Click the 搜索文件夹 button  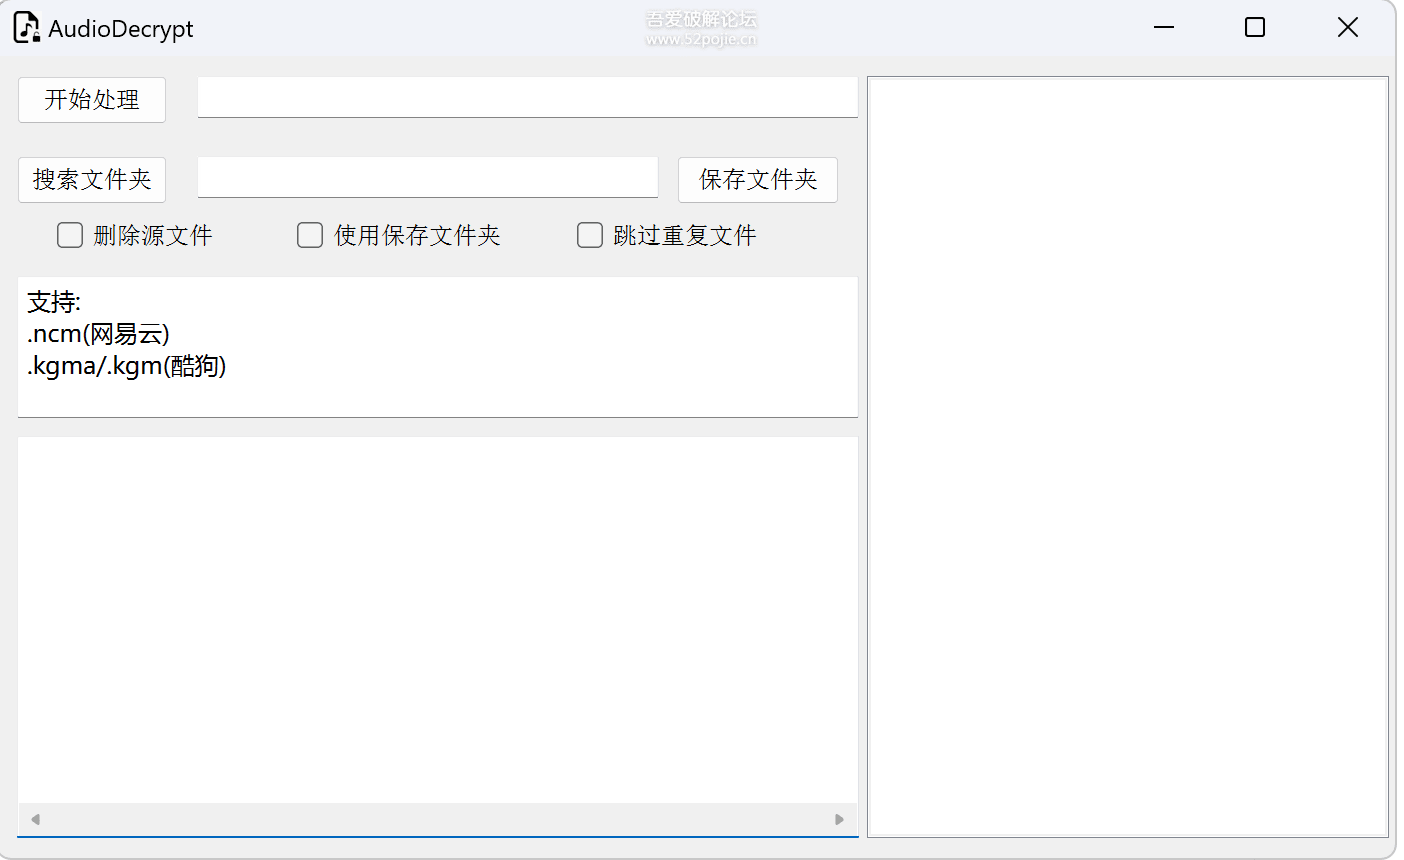pyautogui.click(x=91, y=180)
